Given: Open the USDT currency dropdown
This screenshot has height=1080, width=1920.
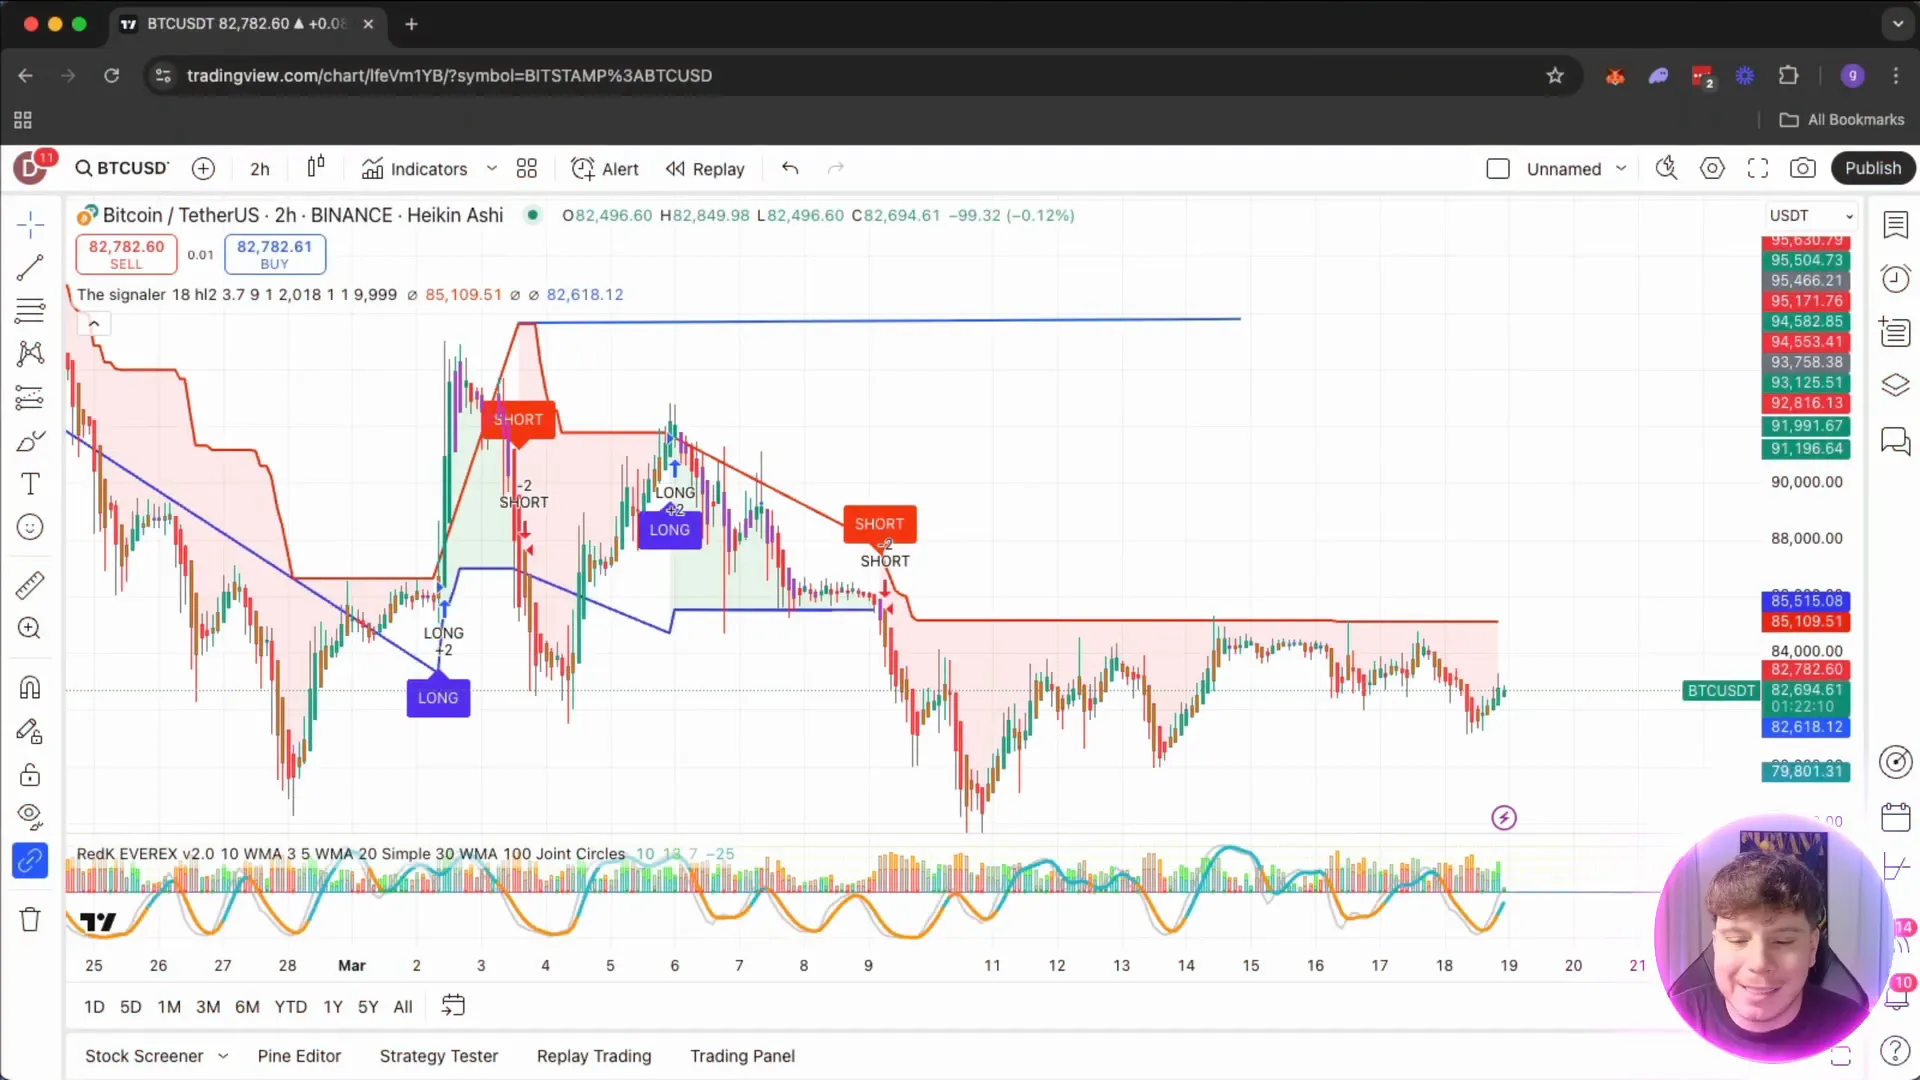Looking at the screenshot, I should tap(1811, 215).
